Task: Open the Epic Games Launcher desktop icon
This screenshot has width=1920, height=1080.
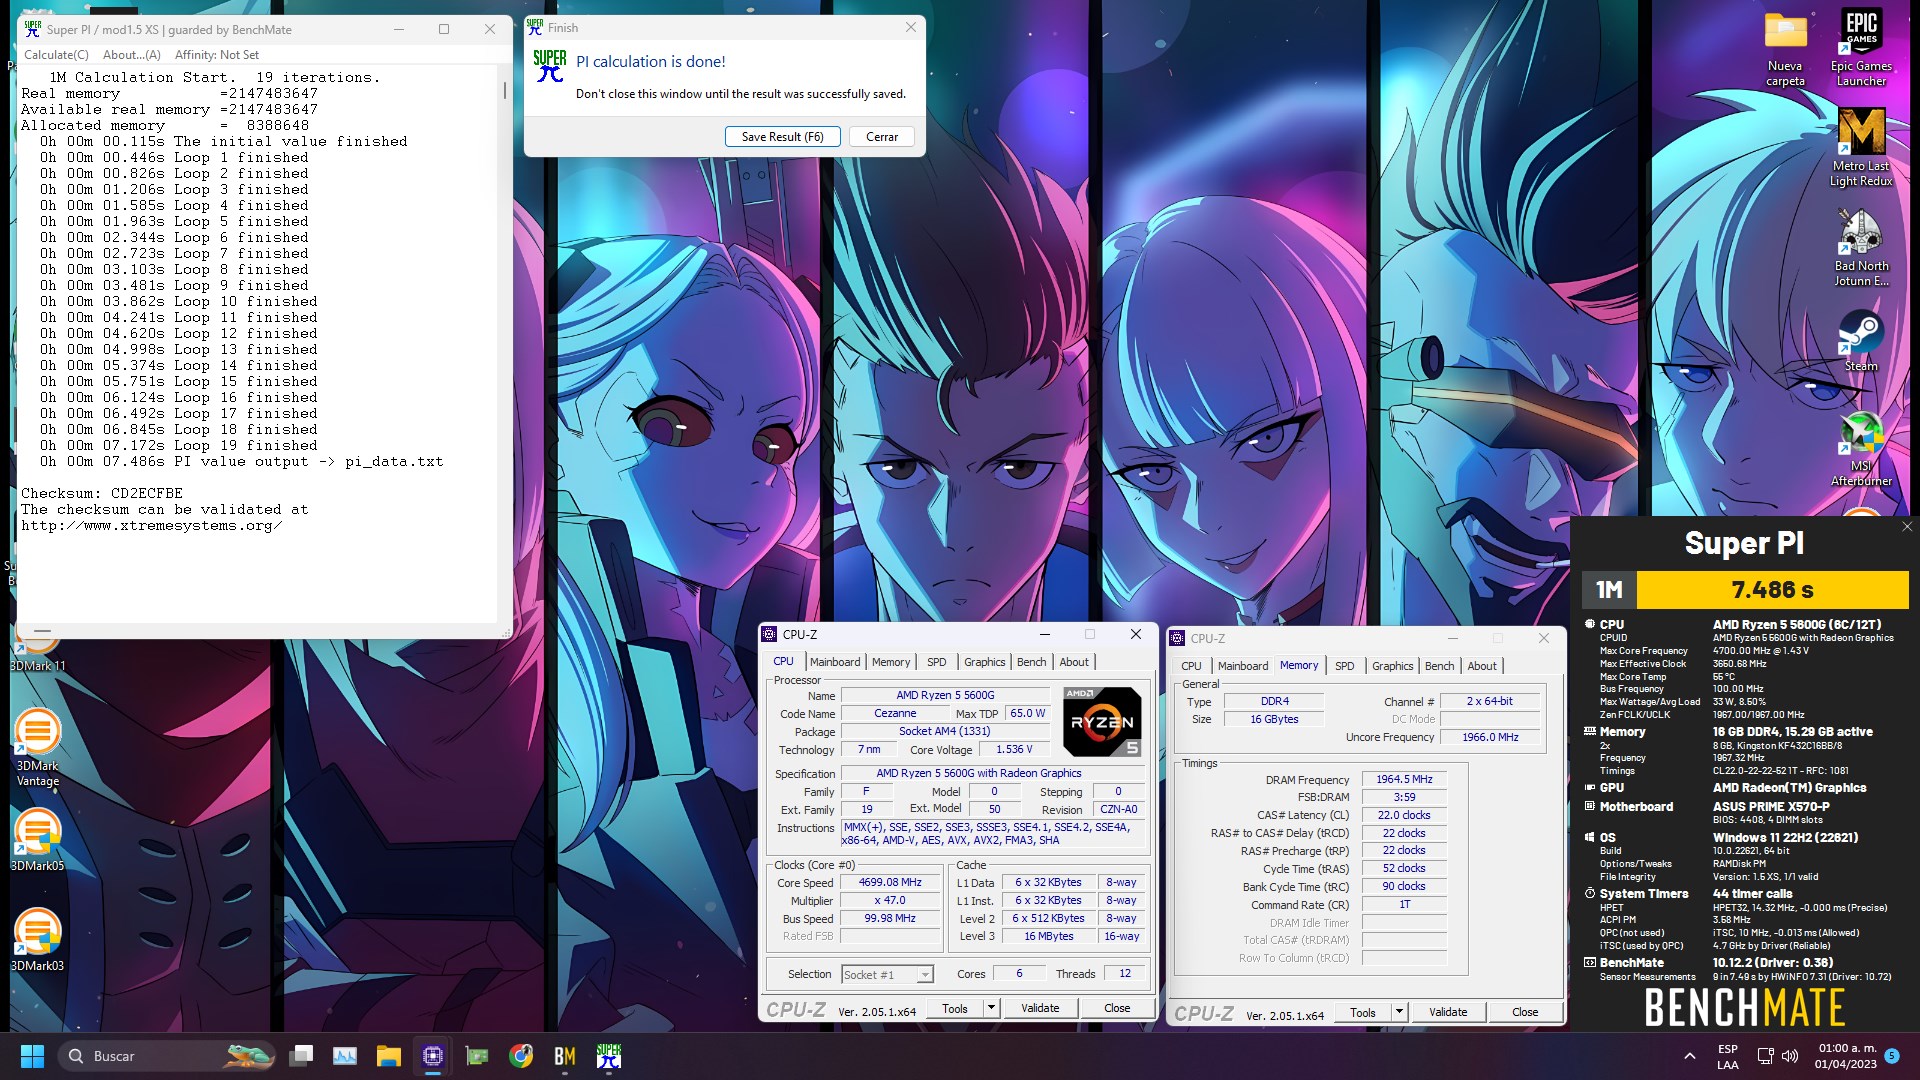Action: click(x=1861, y=47)
